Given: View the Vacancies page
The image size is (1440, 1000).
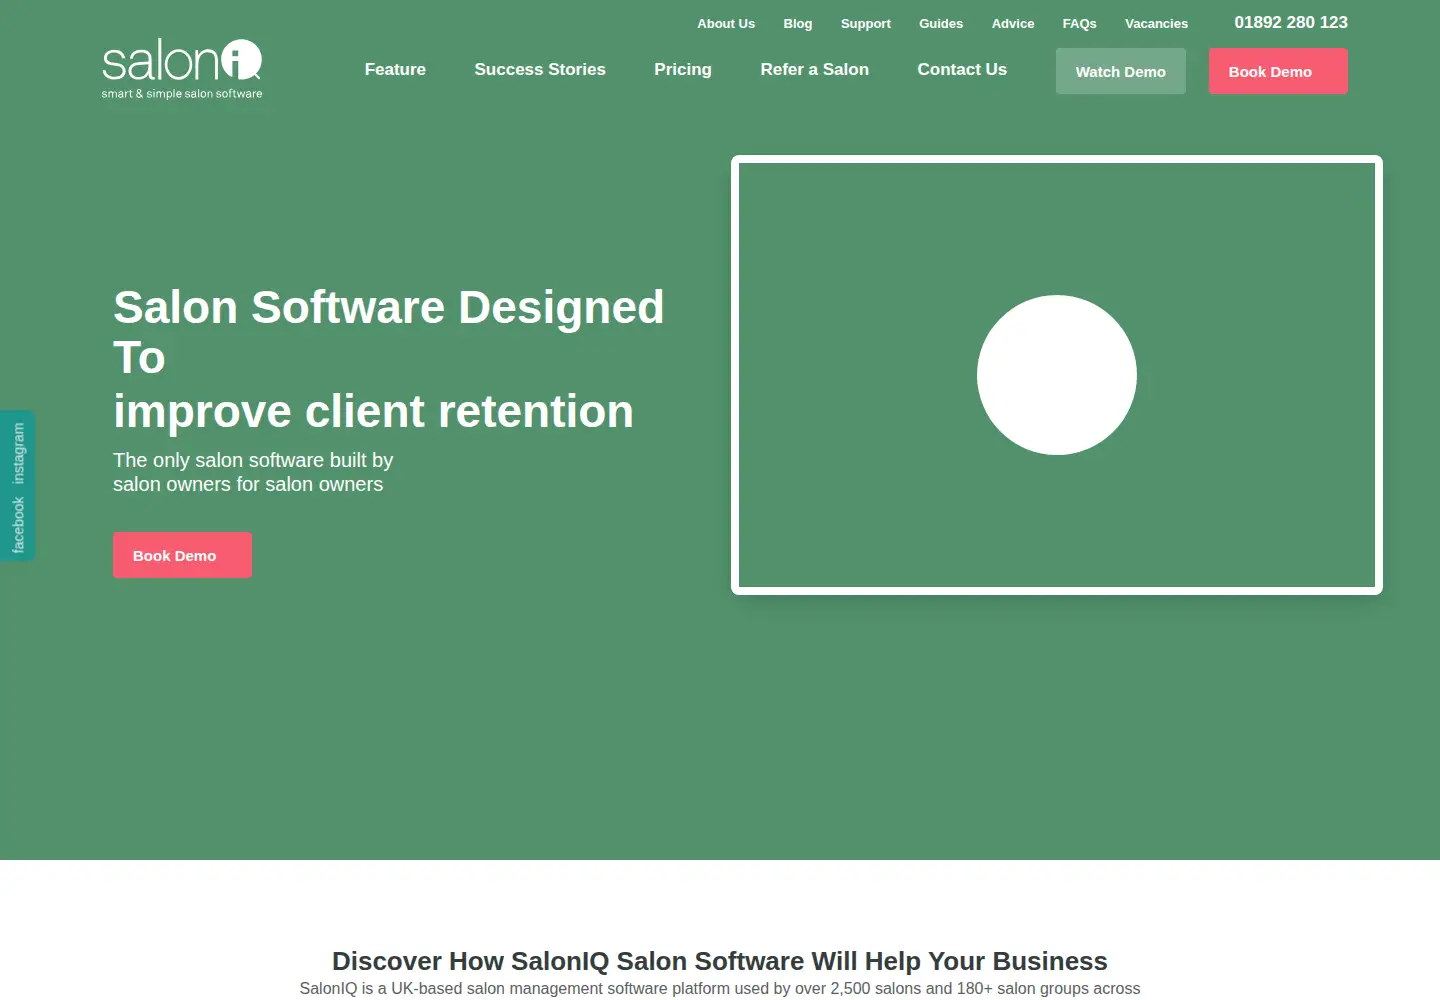Looking at the screenshot, I should point(1156,23).
